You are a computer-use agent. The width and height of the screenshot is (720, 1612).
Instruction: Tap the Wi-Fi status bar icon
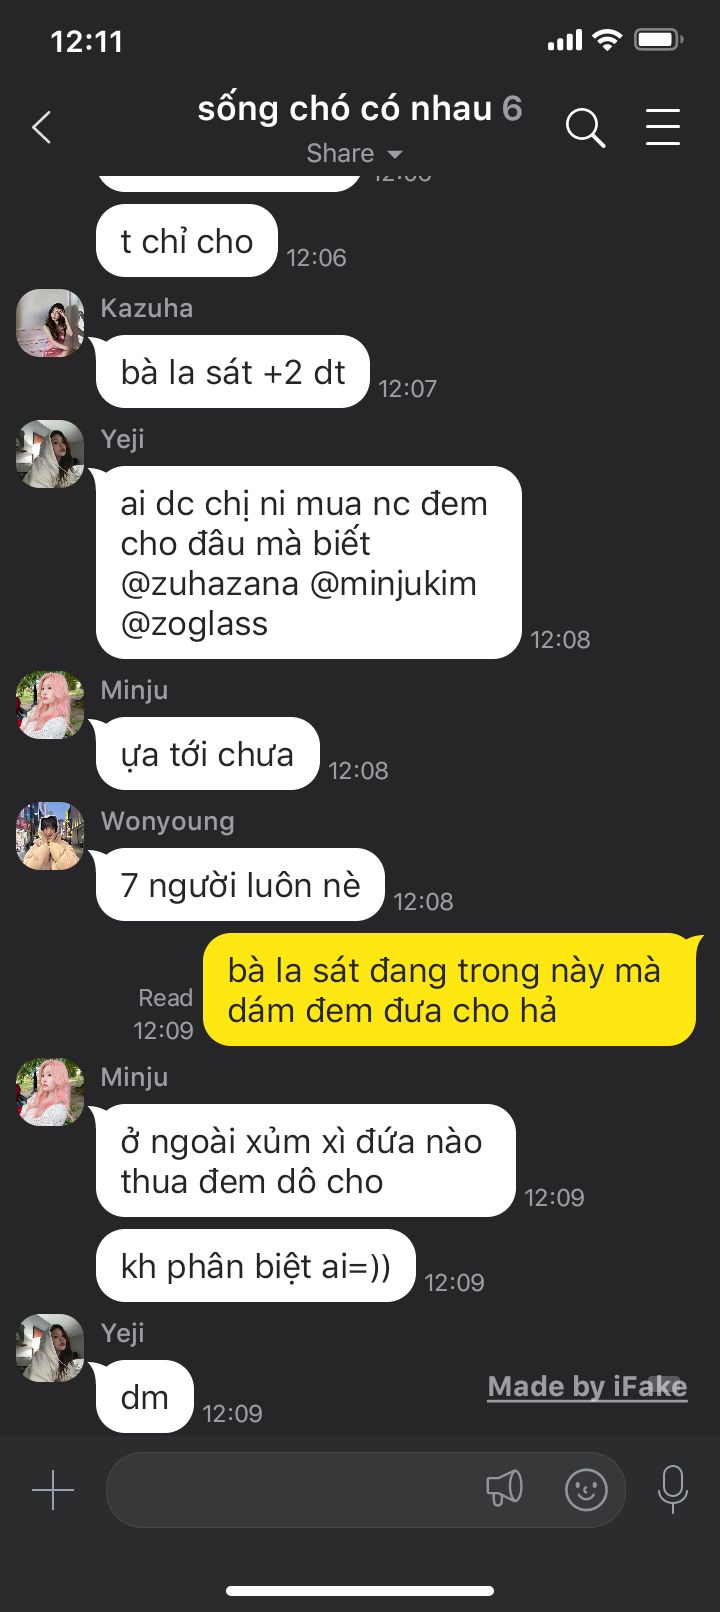coord(607,40)
